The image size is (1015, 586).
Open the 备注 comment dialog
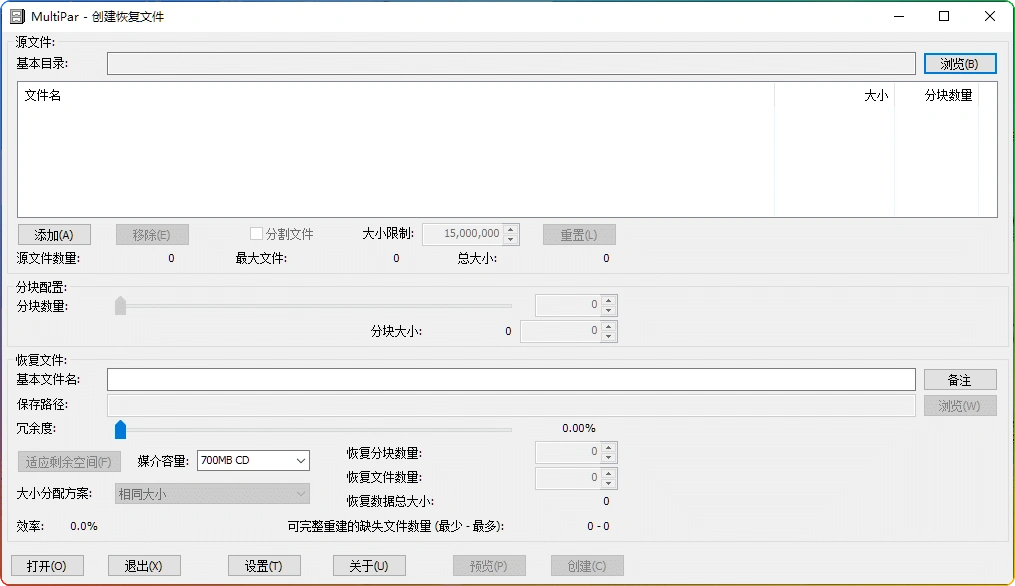(959, 379)
